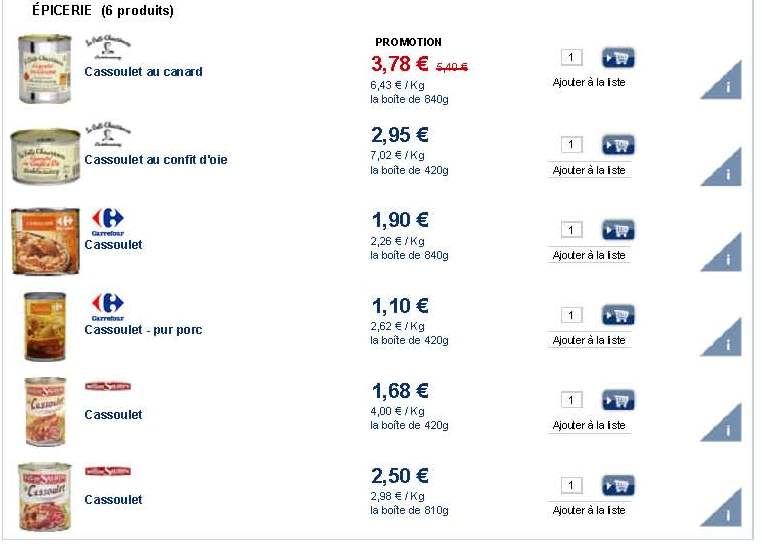Open the Cassoulet au canard product link
This screenshot has height=551, width=762.
pyautogui.click(x=143, y=72)
